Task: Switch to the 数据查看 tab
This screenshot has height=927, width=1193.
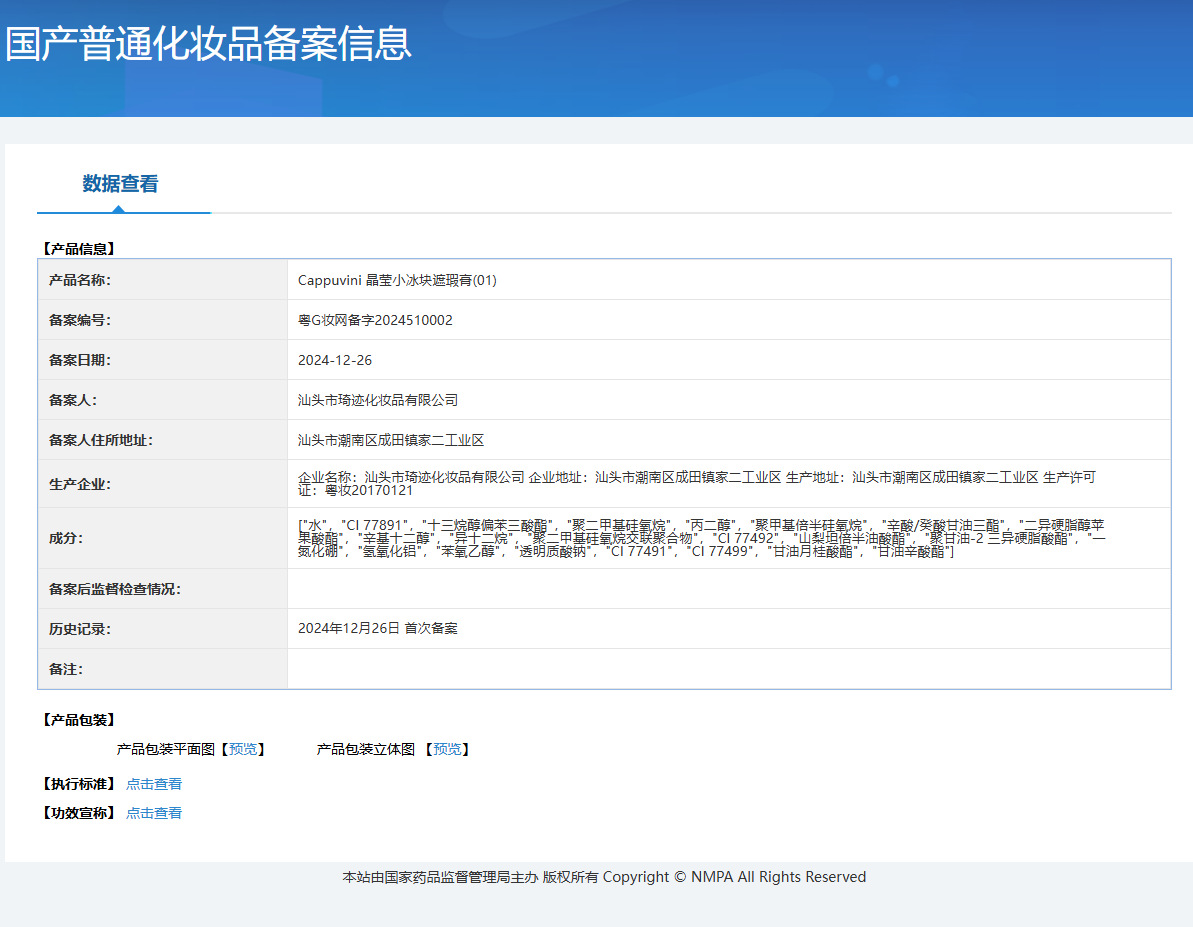Action: tap(120, 184)
